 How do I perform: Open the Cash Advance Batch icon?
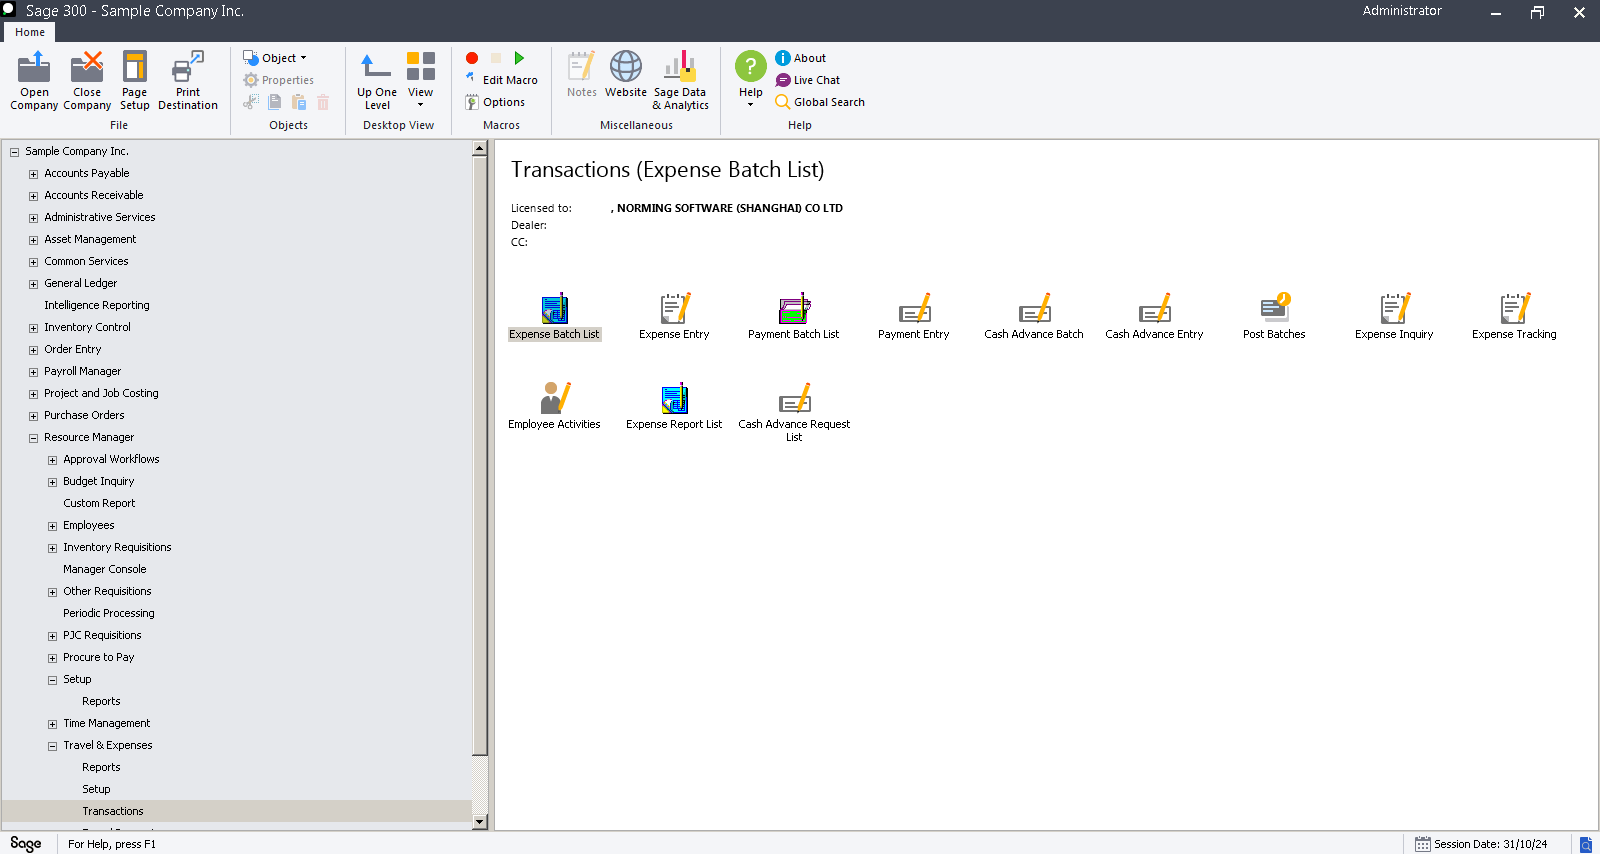tap(1034, 309)
